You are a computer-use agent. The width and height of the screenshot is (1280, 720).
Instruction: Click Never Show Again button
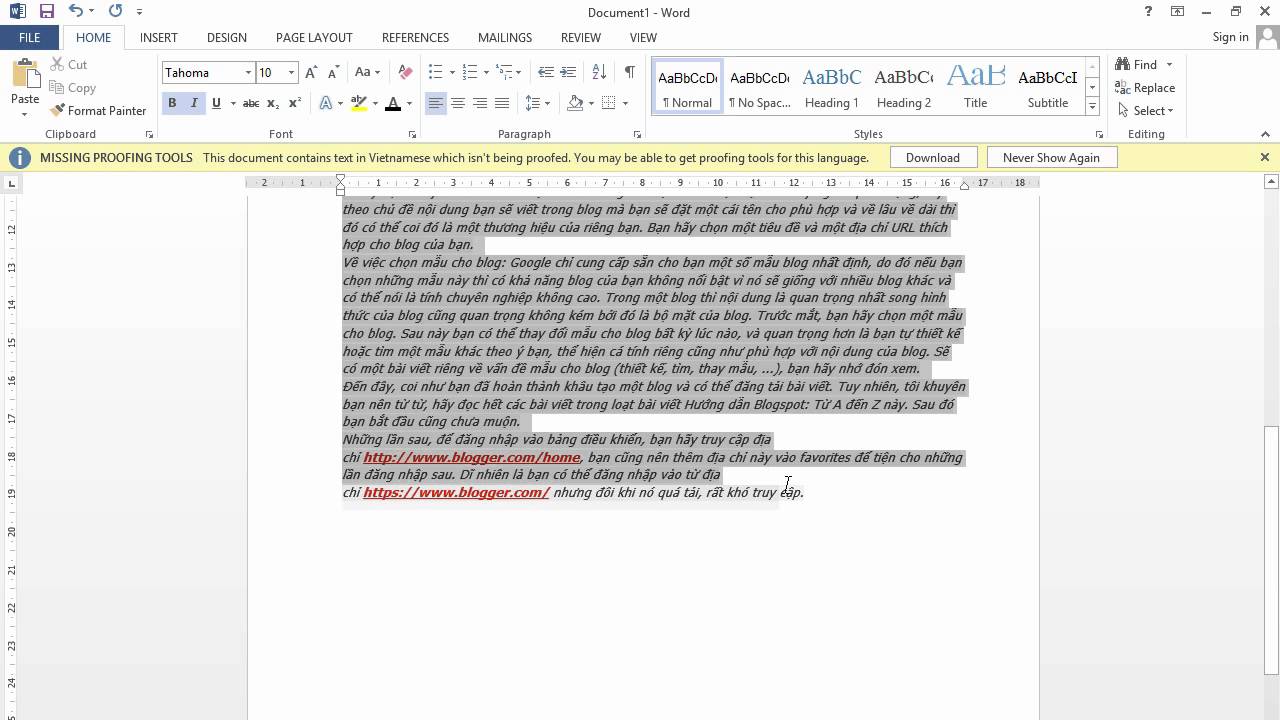[1051, 157]
